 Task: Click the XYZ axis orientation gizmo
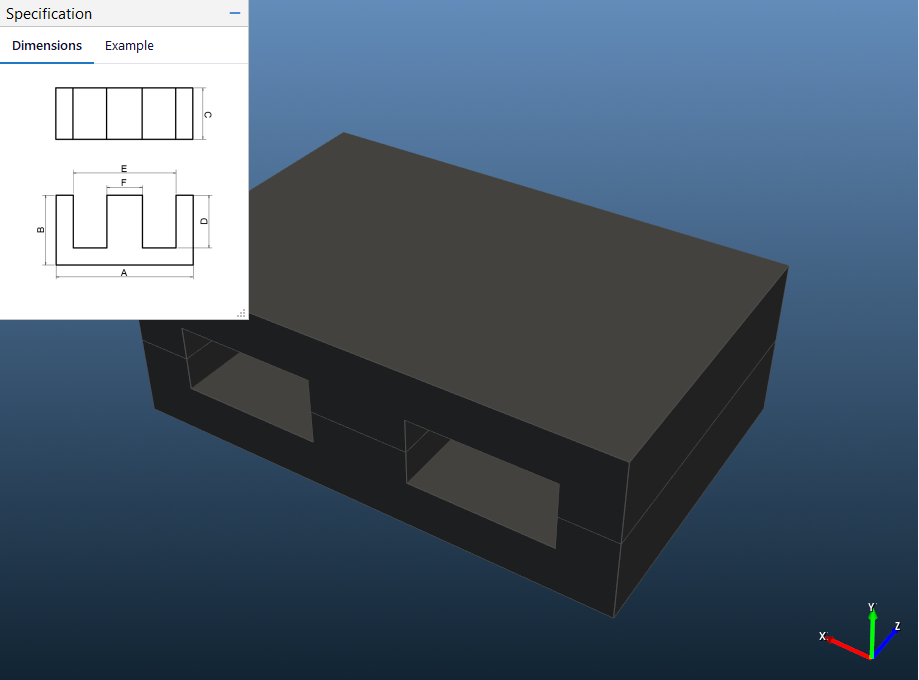click(862, 631)
